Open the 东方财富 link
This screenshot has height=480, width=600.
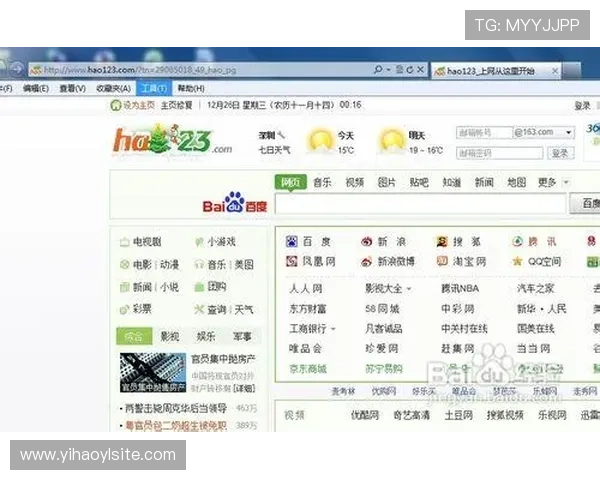[308, 309]
